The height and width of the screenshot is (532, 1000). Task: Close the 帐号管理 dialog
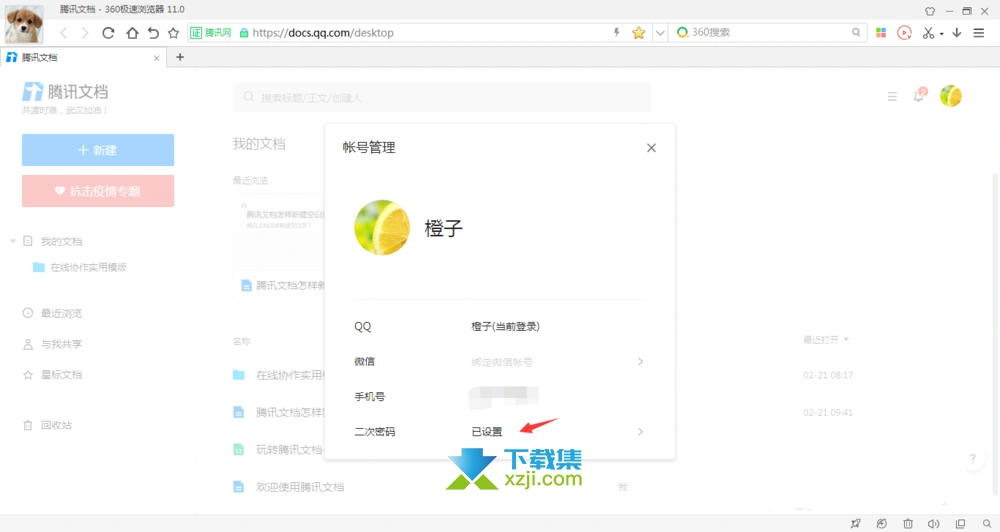click(651, 148)
